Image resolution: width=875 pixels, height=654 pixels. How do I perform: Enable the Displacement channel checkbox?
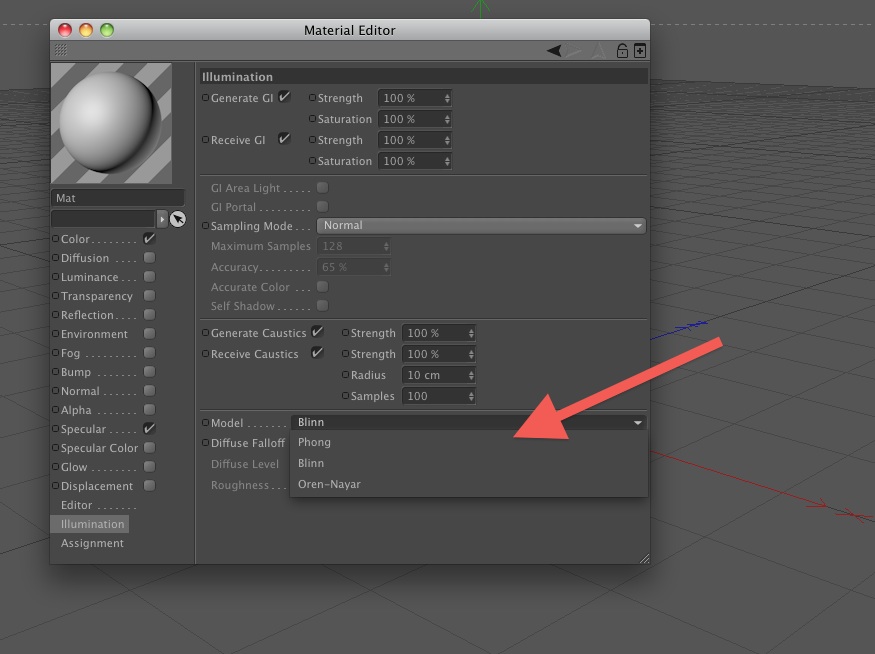[149, 485]
